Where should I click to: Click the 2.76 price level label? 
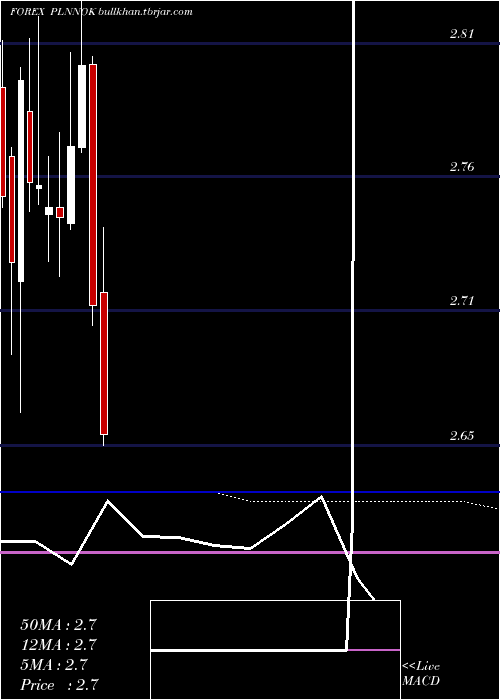pyautogui.click(x=462, y=167)
